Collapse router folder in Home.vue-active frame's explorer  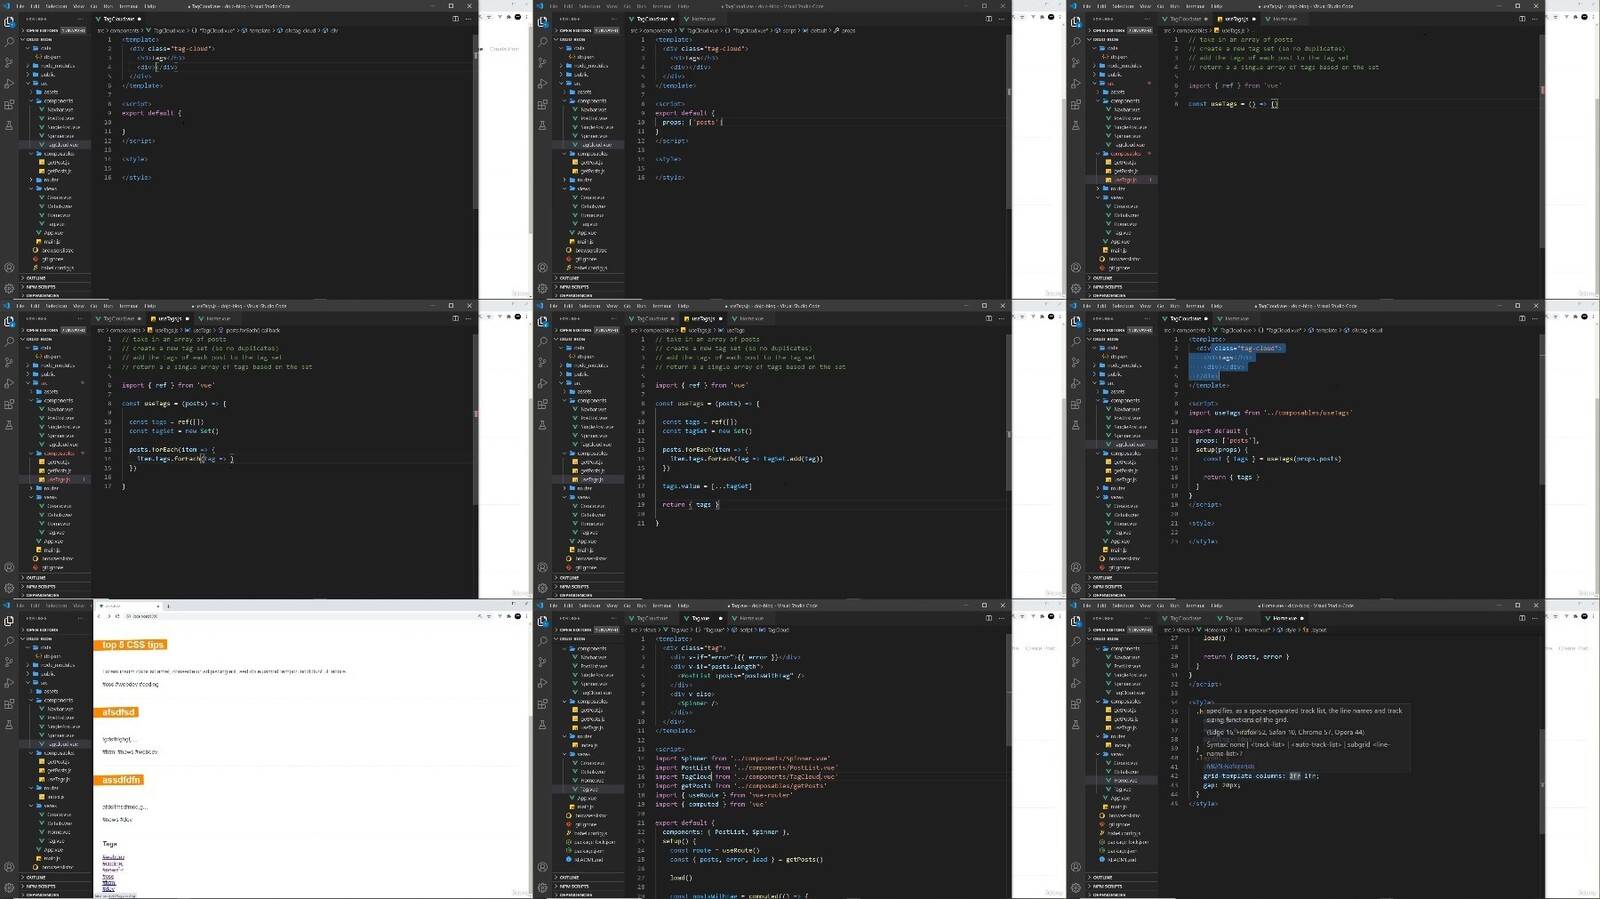(x=1119, y=736)
